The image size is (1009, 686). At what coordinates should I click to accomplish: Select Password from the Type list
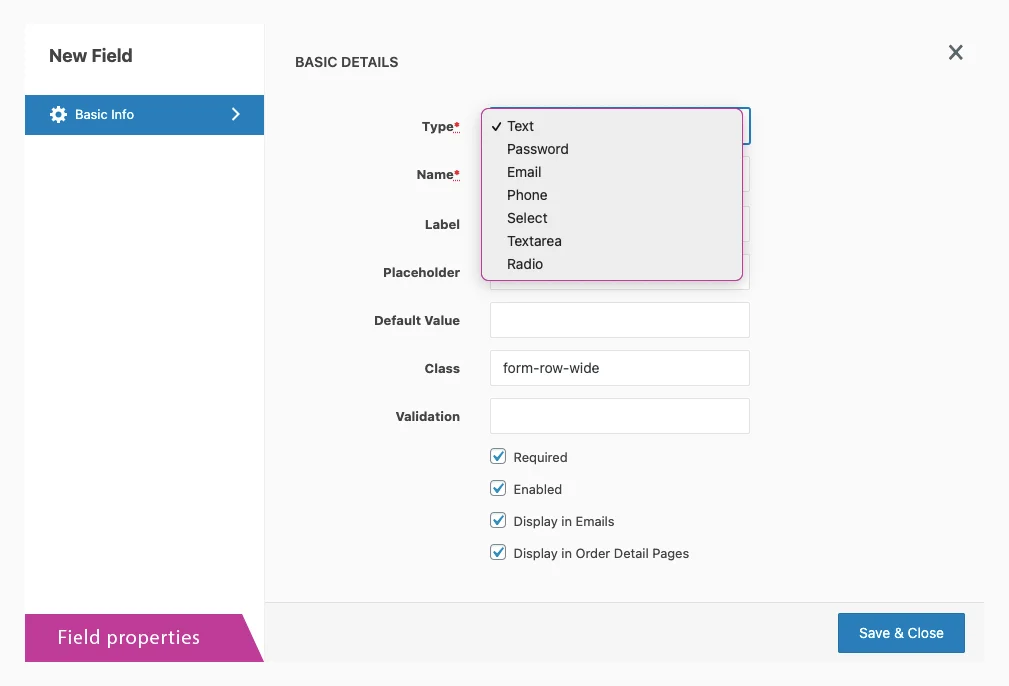[x=538, y=149]
